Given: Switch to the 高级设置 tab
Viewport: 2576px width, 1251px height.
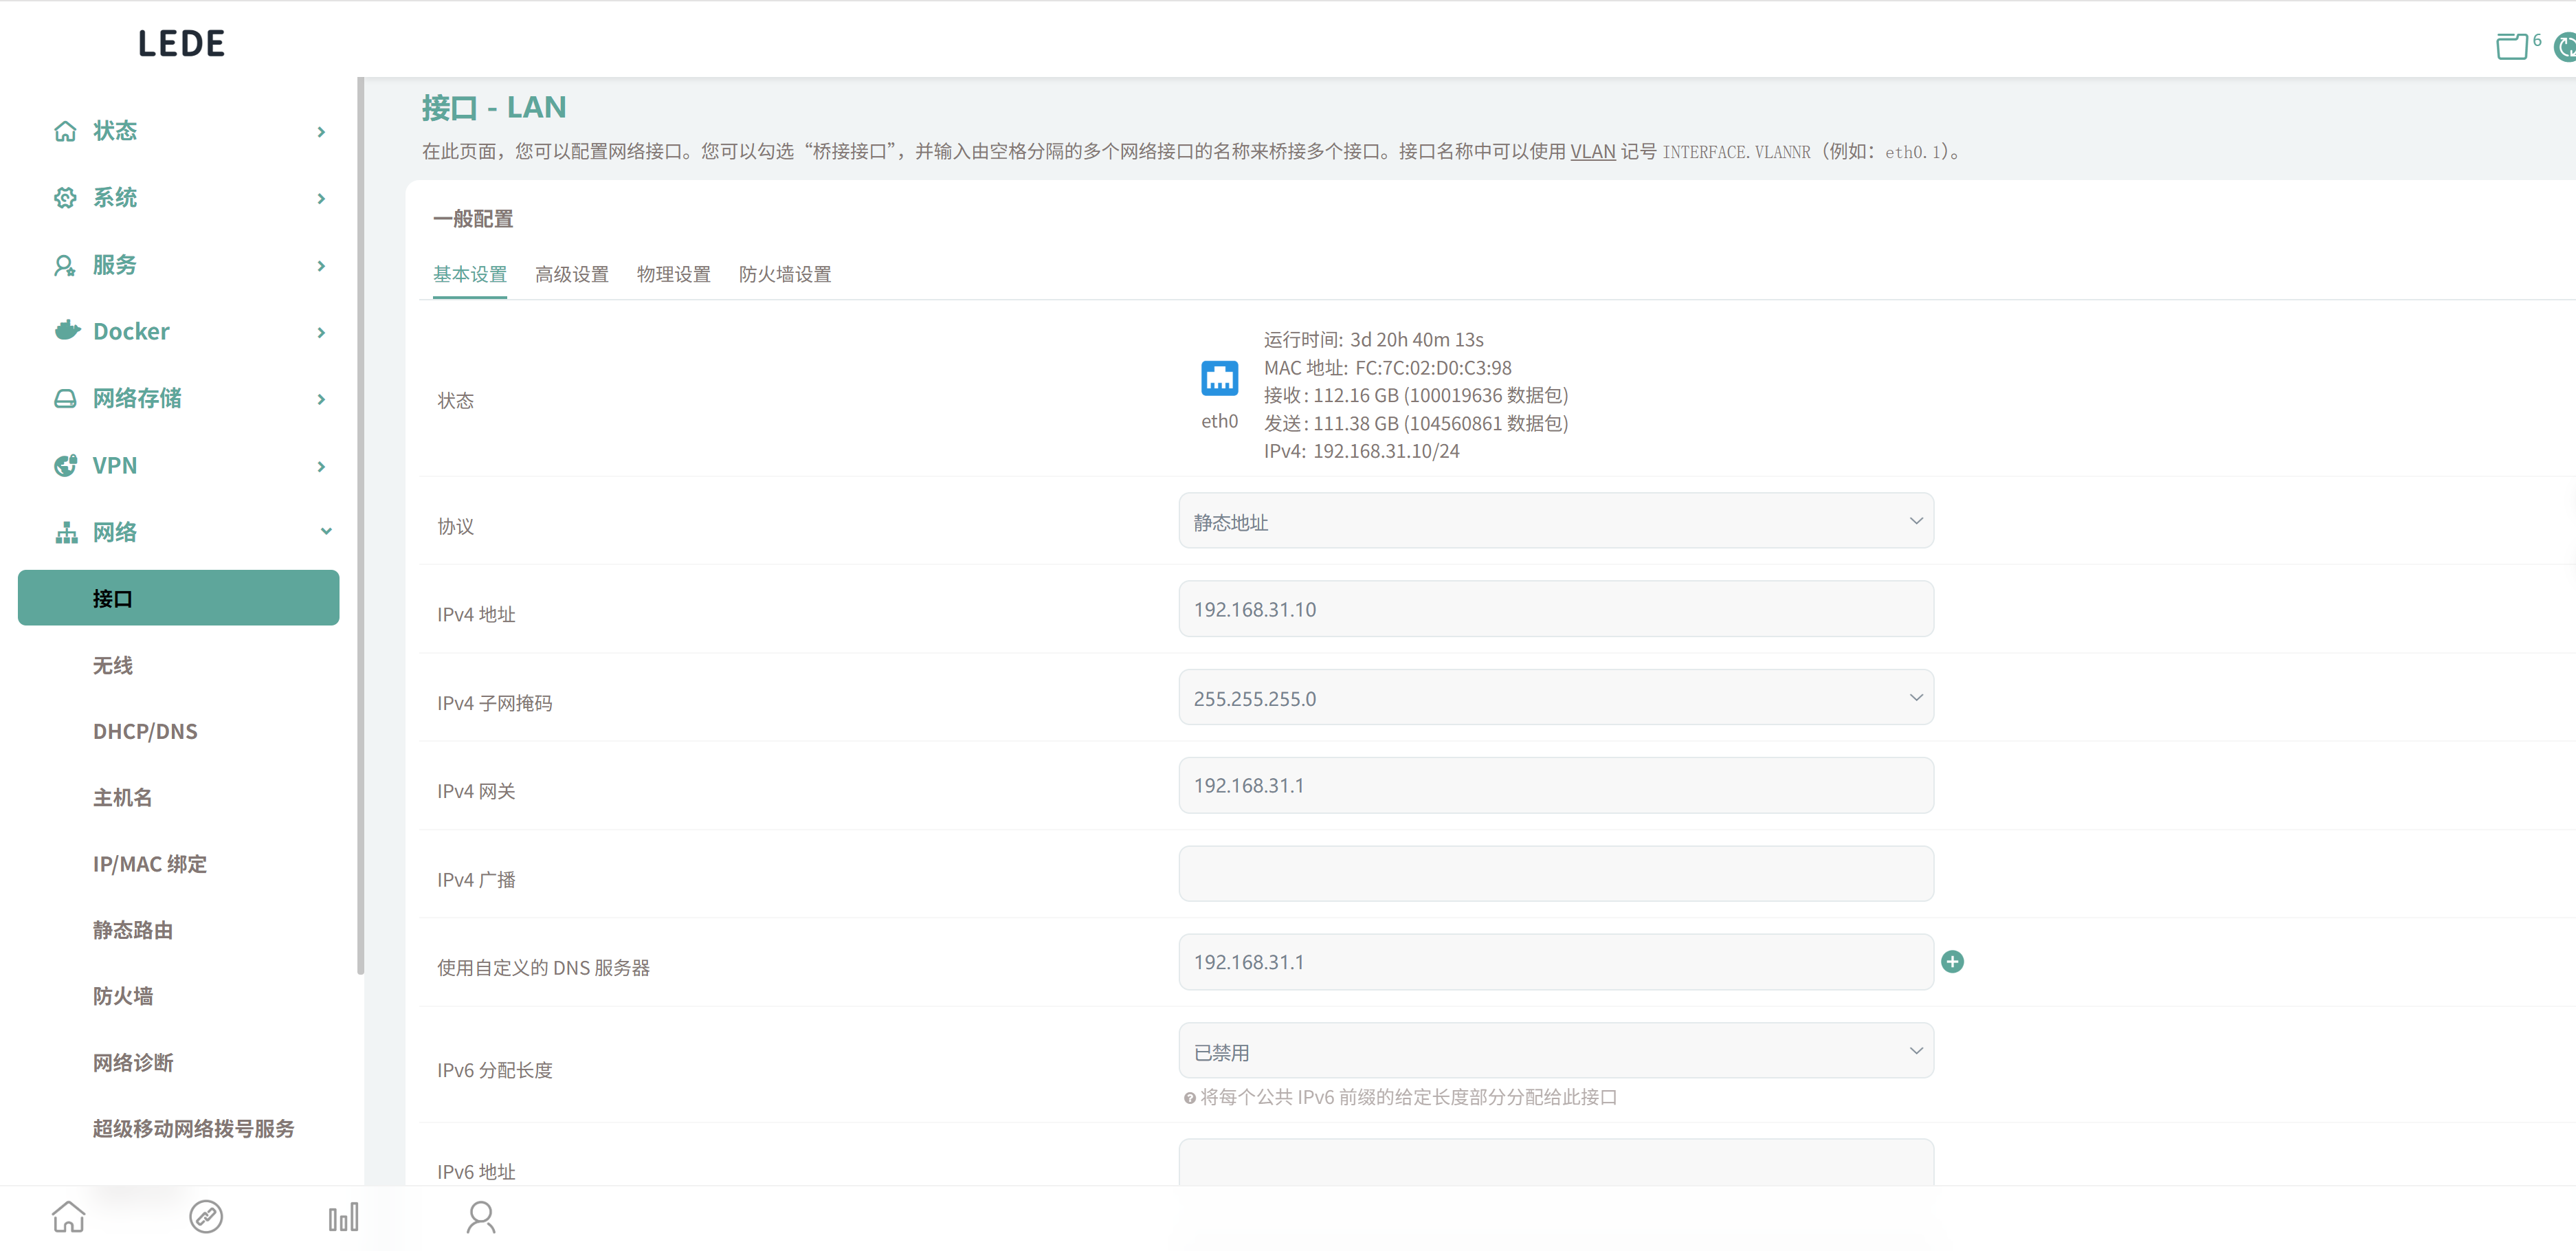Looking at the screenshot, I should click(x=571, y=274).
